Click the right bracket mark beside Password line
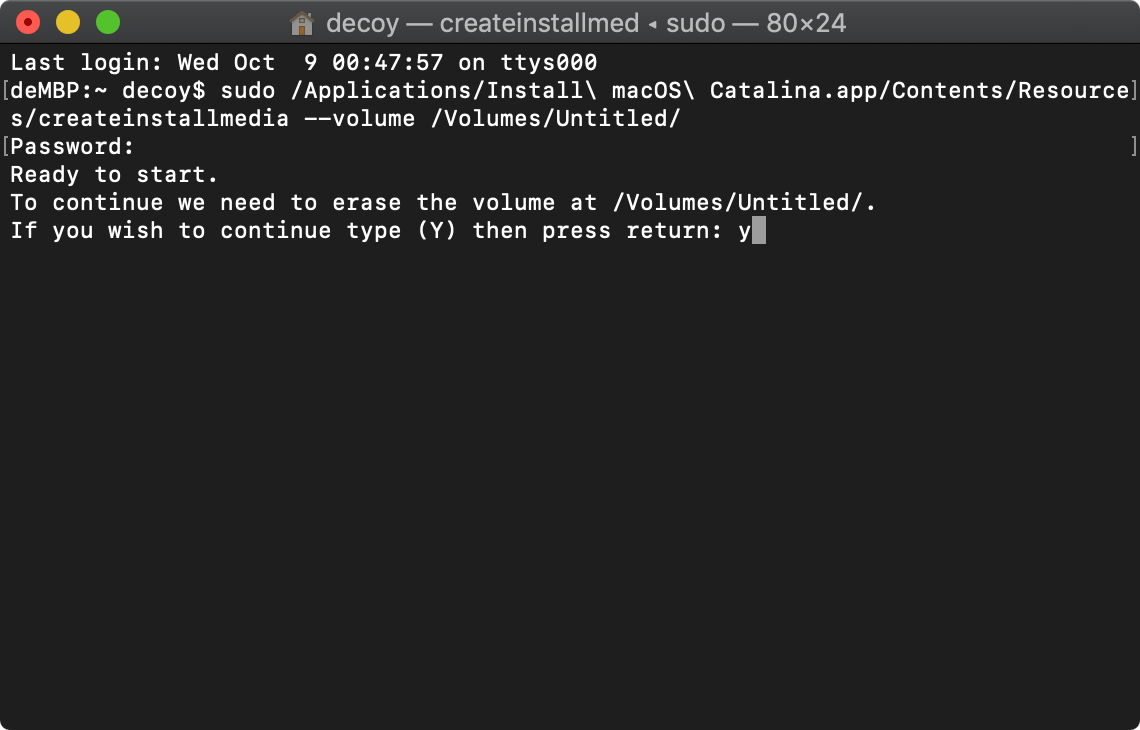This screenshot has height=730, width=1140. click(x=1134, y=146)
